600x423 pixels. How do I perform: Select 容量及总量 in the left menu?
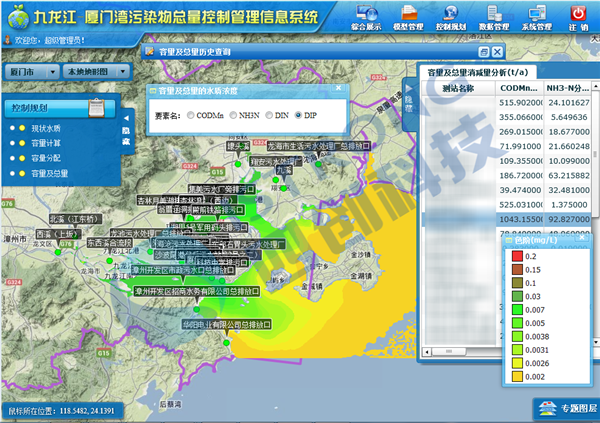(50, 173)
